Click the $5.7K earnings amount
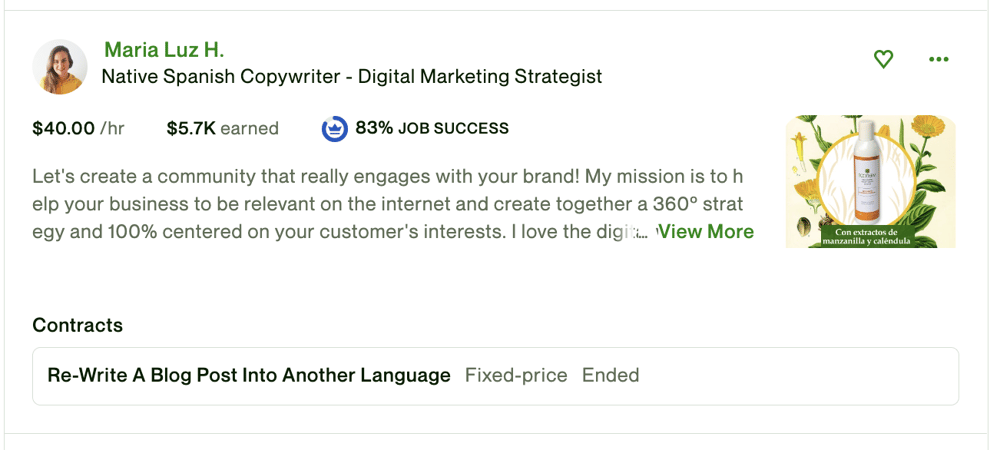Screen dimensions: 1000x450 (190, 128)
